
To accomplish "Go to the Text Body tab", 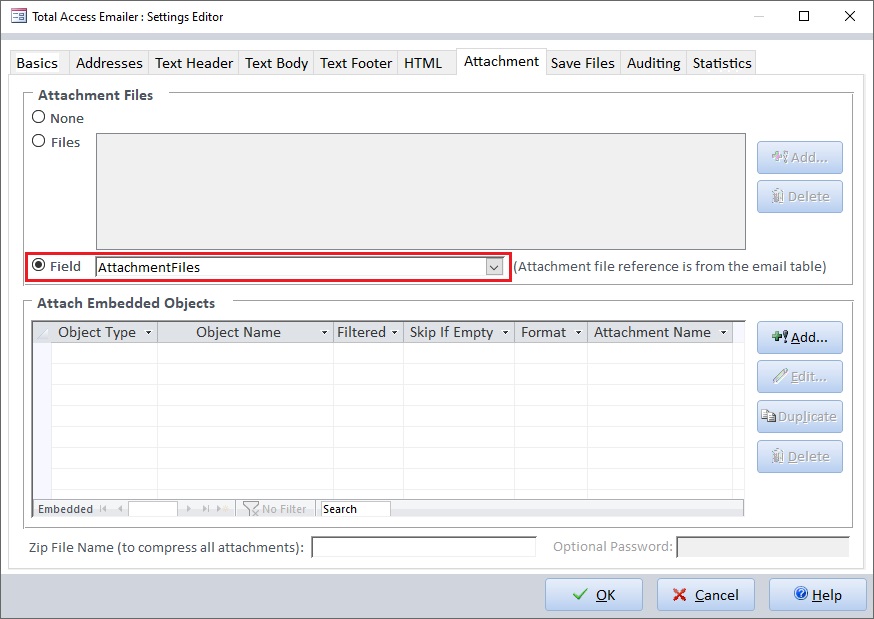I will (276, 63).
